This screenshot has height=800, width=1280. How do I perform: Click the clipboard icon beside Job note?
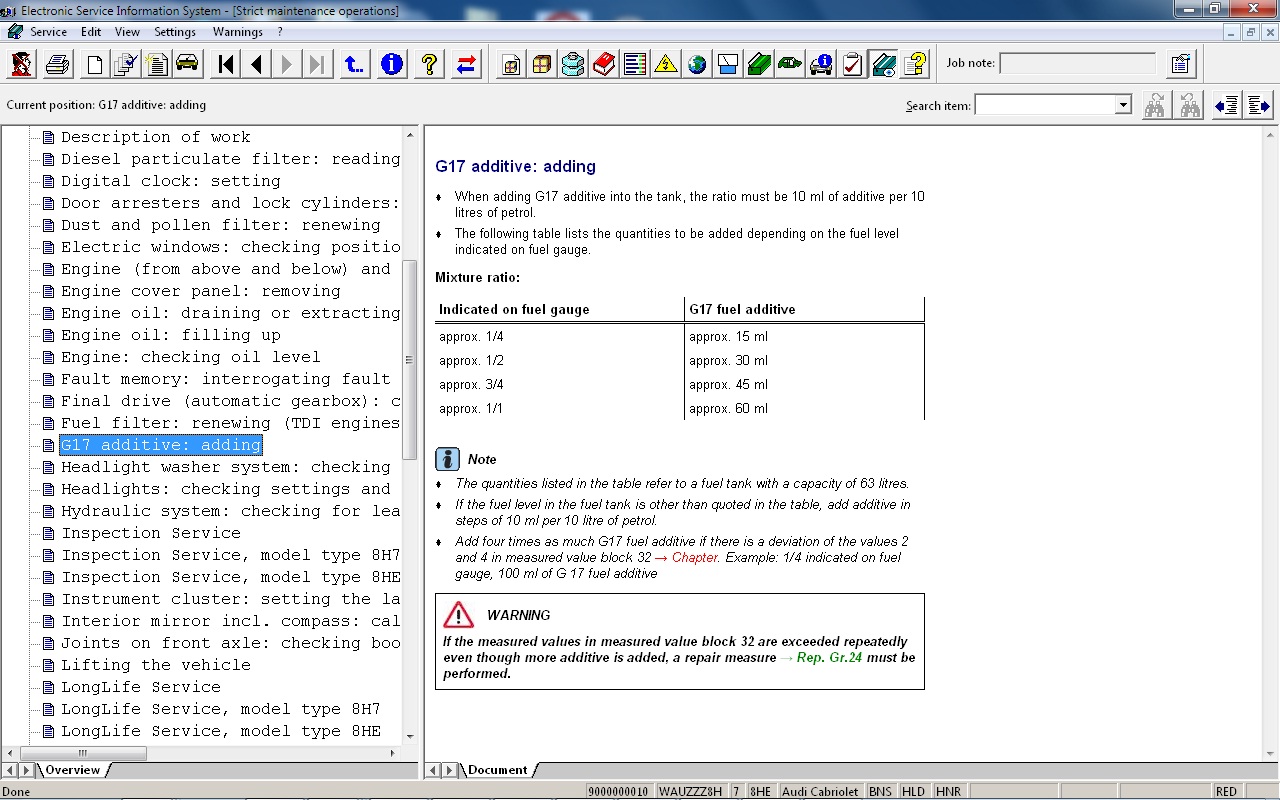tap(1180, 65)
